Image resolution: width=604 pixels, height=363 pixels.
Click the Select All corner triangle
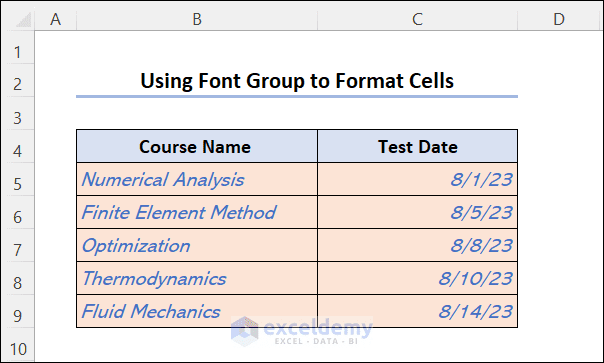(x=23, y=20)
